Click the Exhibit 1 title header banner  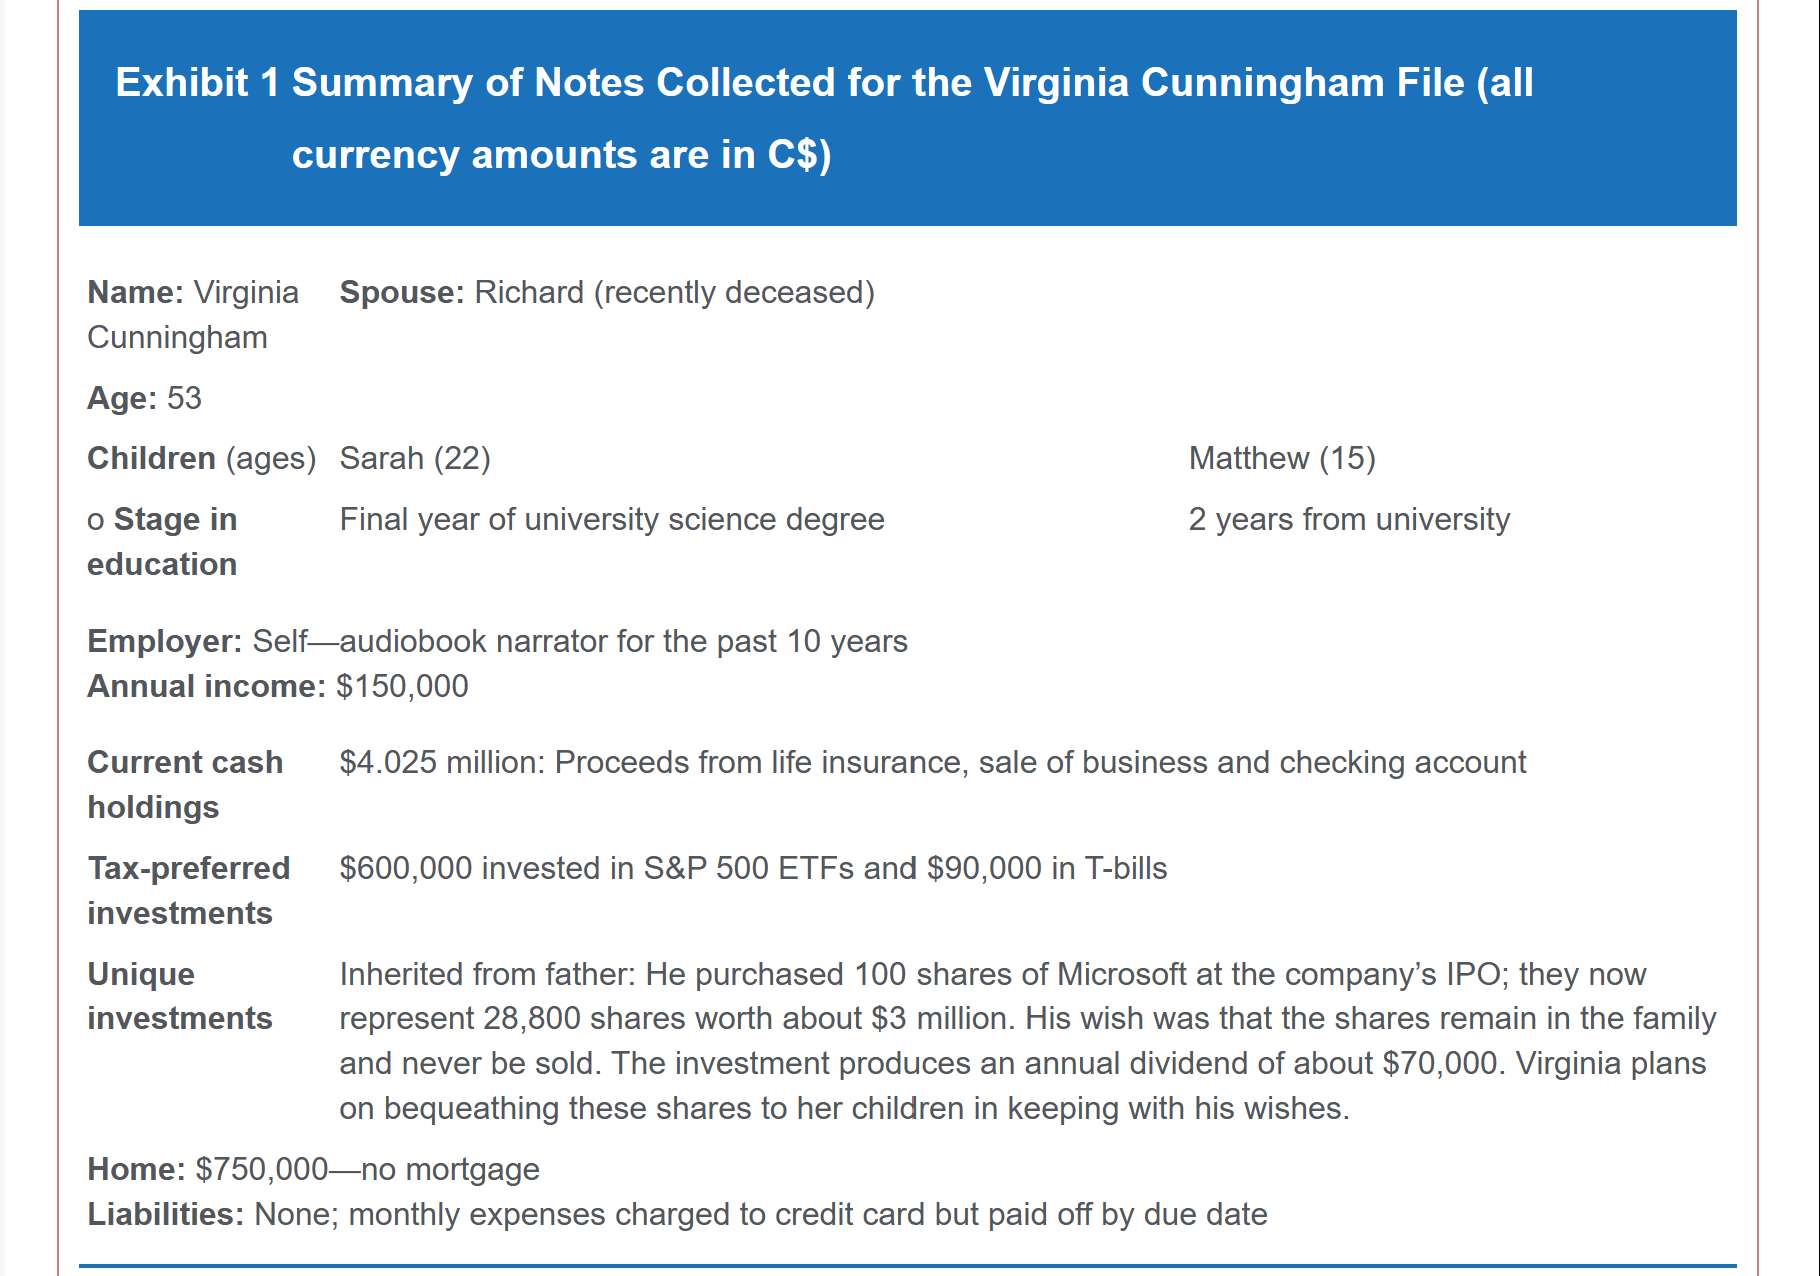(906, 118)
